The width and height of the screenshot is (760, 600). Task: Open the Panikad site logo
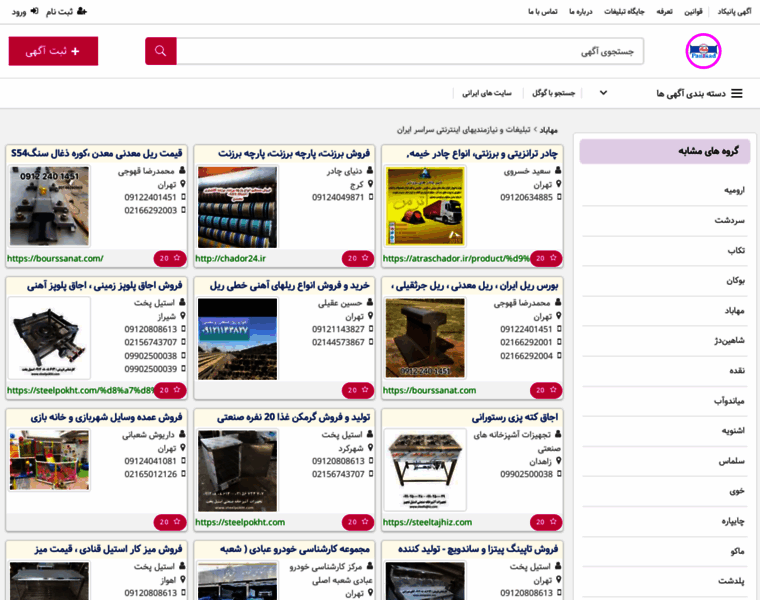coord(703,51)
